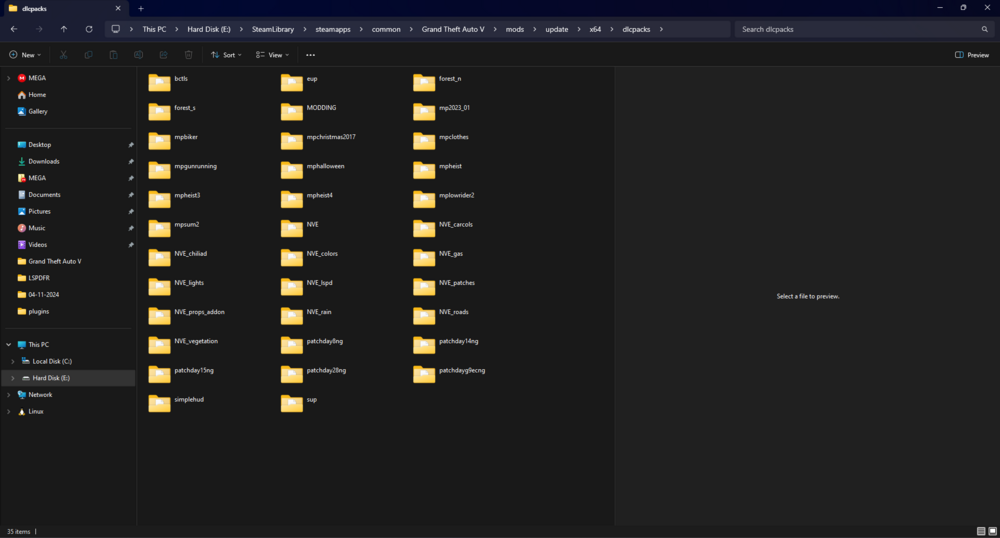Expand Local Disk (C:) node
This screenshot has width=1000, height=538.
point(13,361)
